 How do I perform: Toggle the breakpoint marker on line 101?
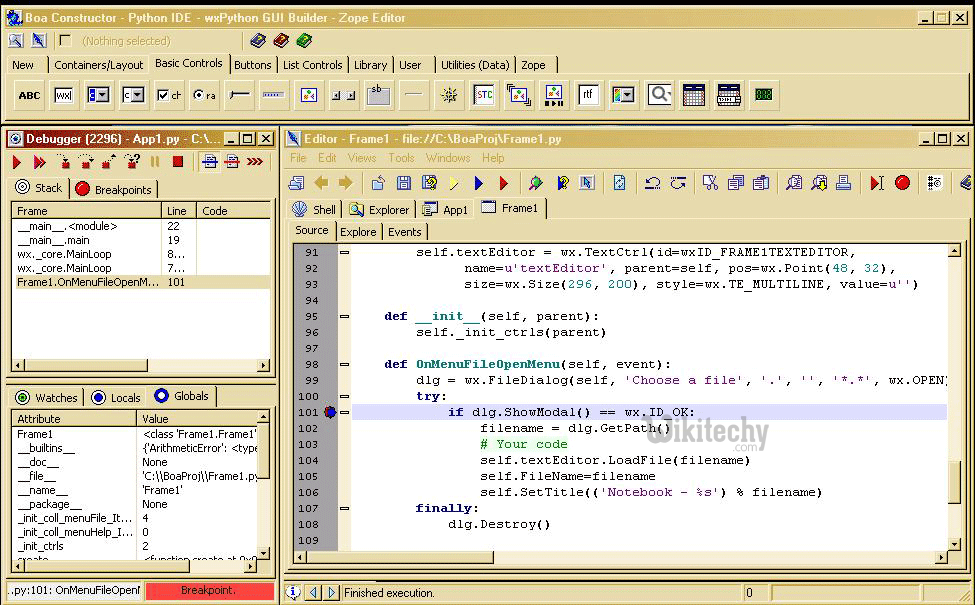[x=331, y=412]
